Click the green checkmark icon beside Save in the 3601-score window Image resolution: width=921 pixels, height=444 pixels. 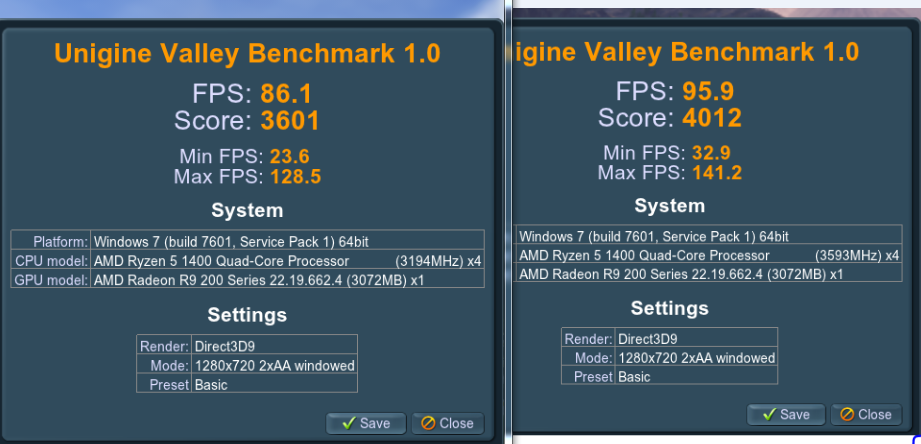point(348,423)
